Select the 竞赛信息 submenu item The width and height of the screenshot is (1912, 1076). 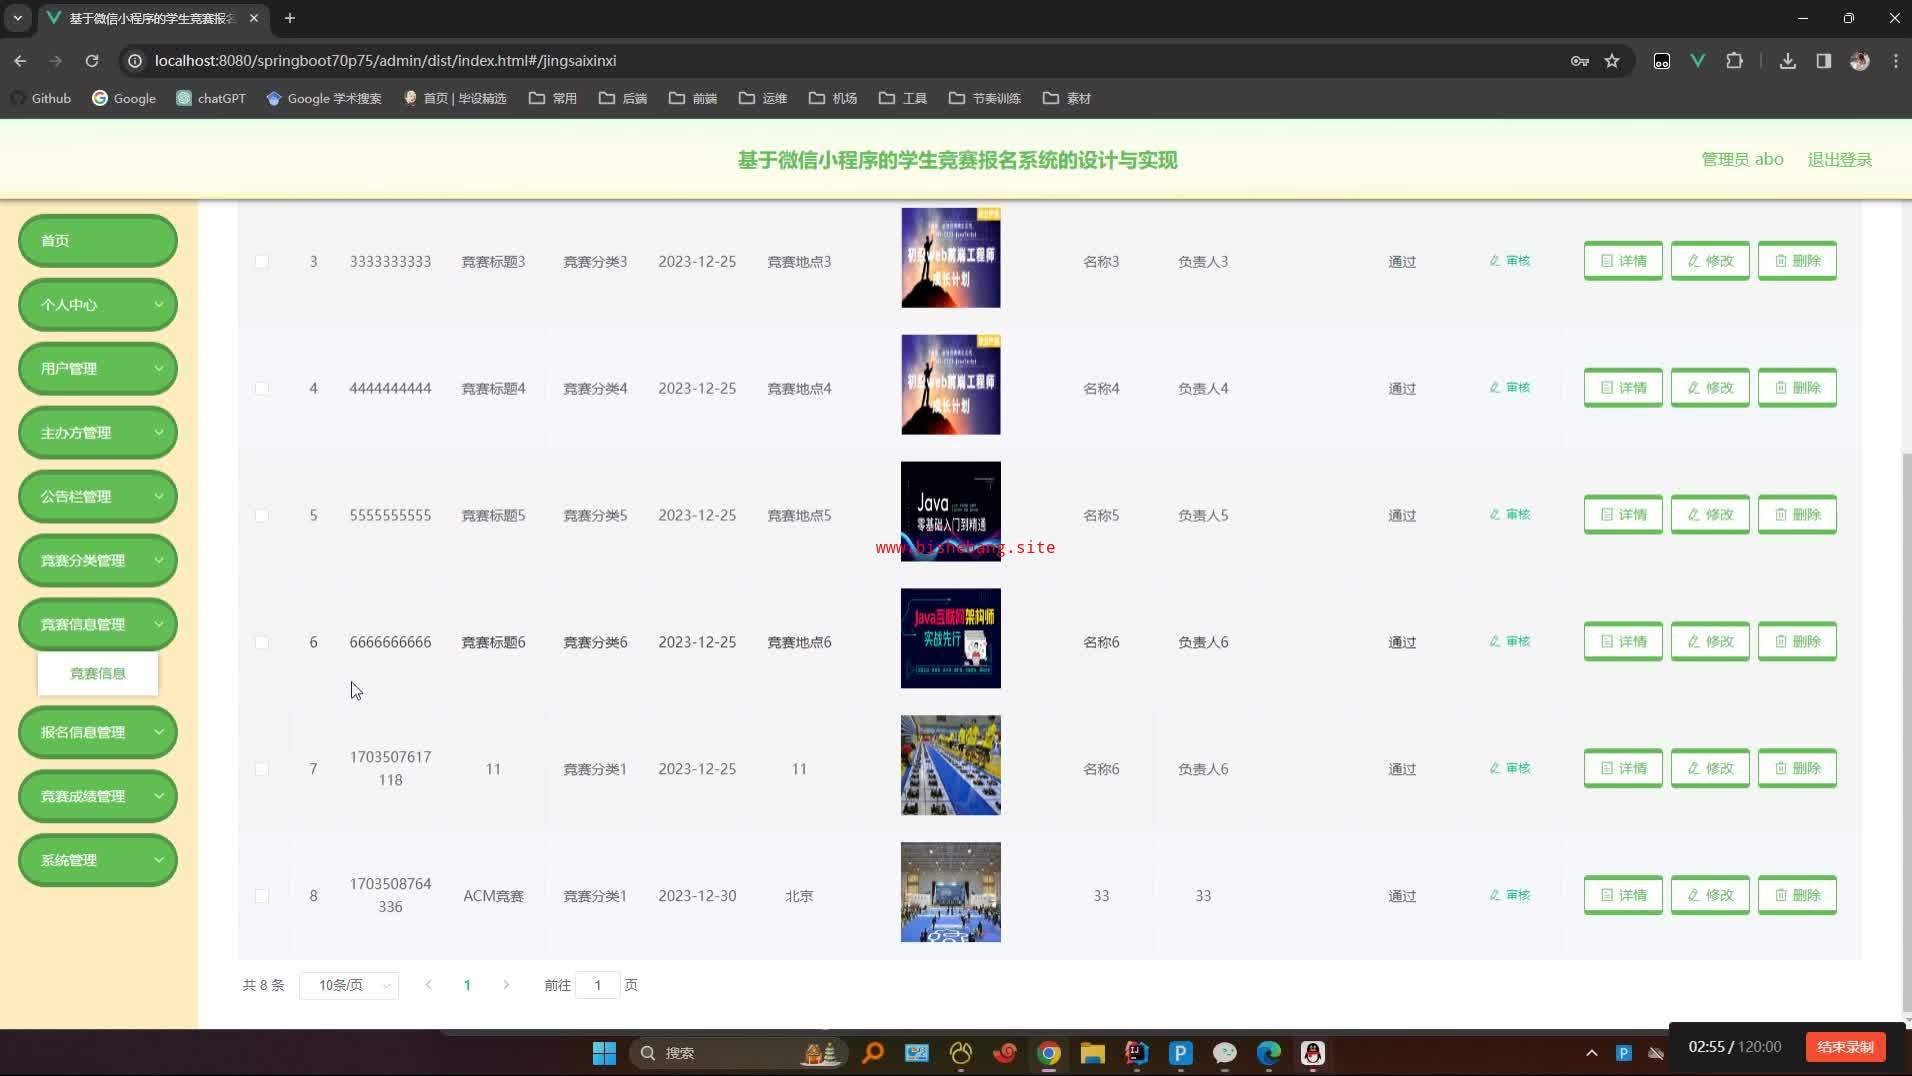[98, 674]
